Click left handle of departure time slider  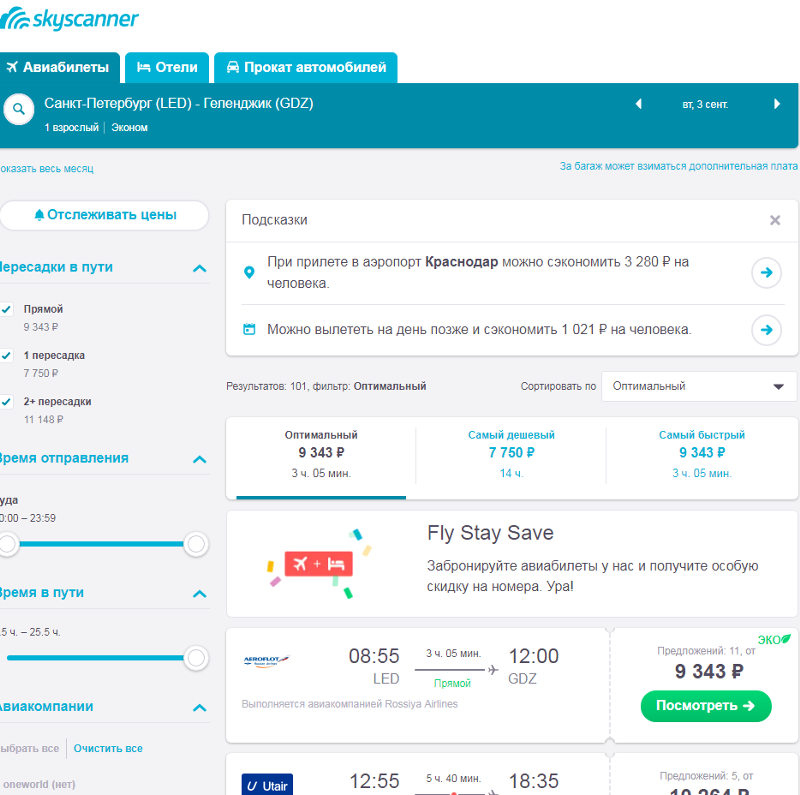pyautogui.click(x=8, y=544)
